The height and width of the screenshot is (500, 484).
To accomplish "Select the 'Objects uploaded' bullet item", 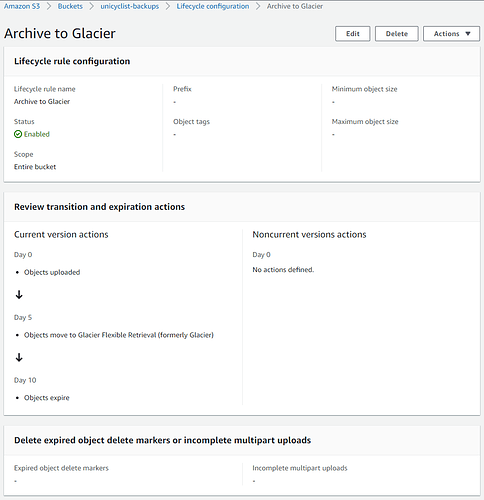I will pyautogui.click(x=52, y=272).
